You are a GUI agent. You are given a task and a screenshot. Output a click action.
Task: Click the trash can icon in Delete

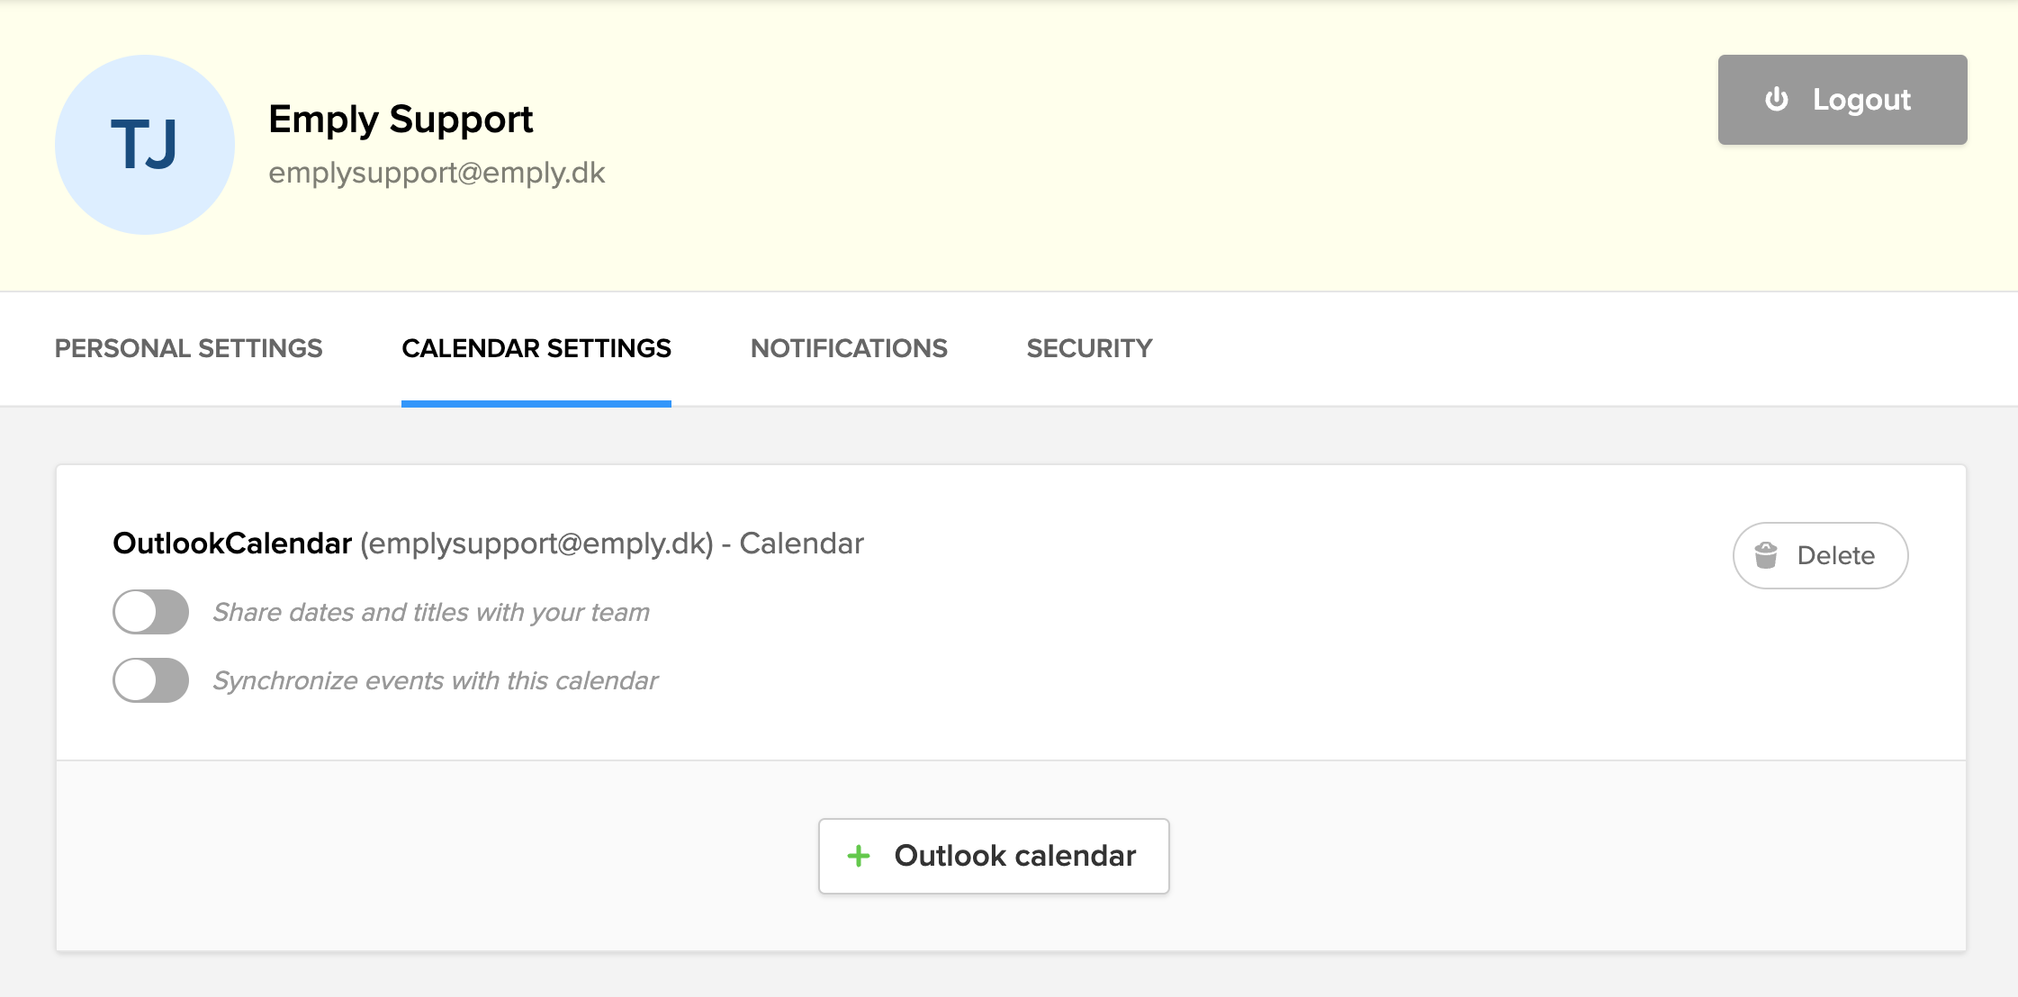[1766, 555]
